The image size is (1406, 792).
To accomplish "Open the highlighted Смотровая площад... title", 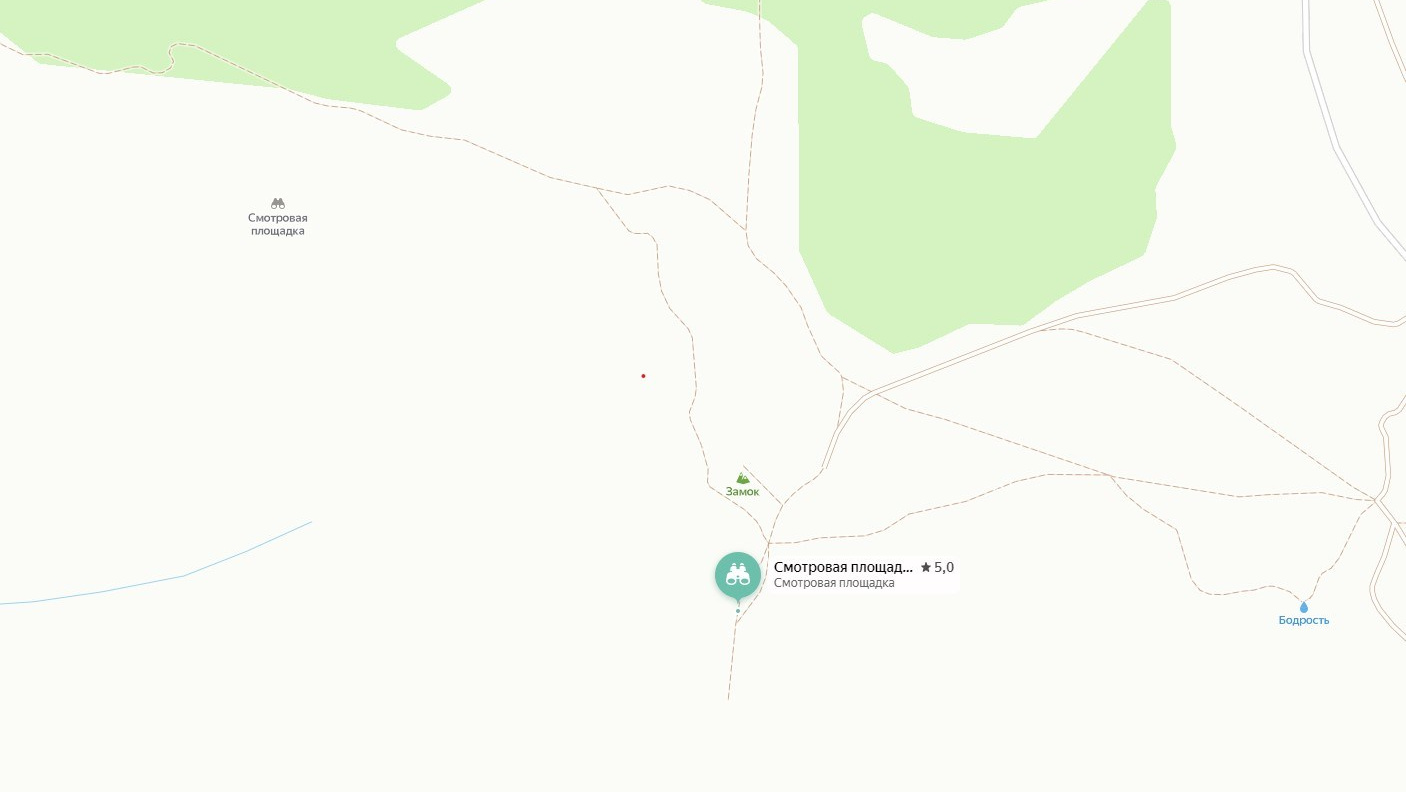I will (x=843, y=567).
